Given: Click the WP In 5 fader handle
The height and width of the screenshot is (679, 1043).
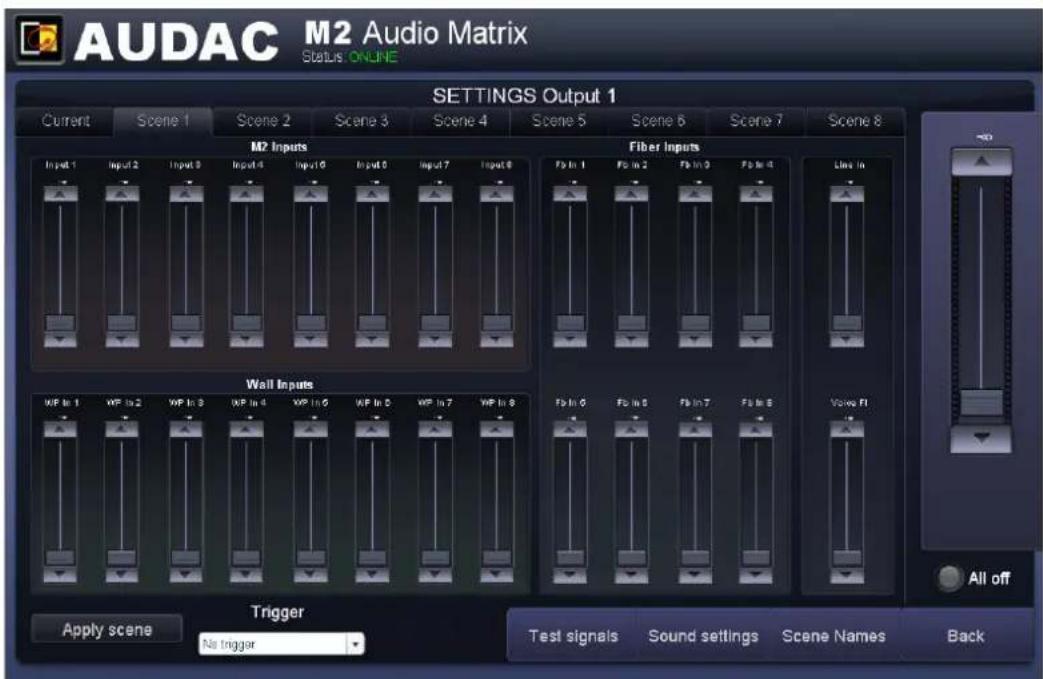Looking at the screenshot, I should click(311, 557).
